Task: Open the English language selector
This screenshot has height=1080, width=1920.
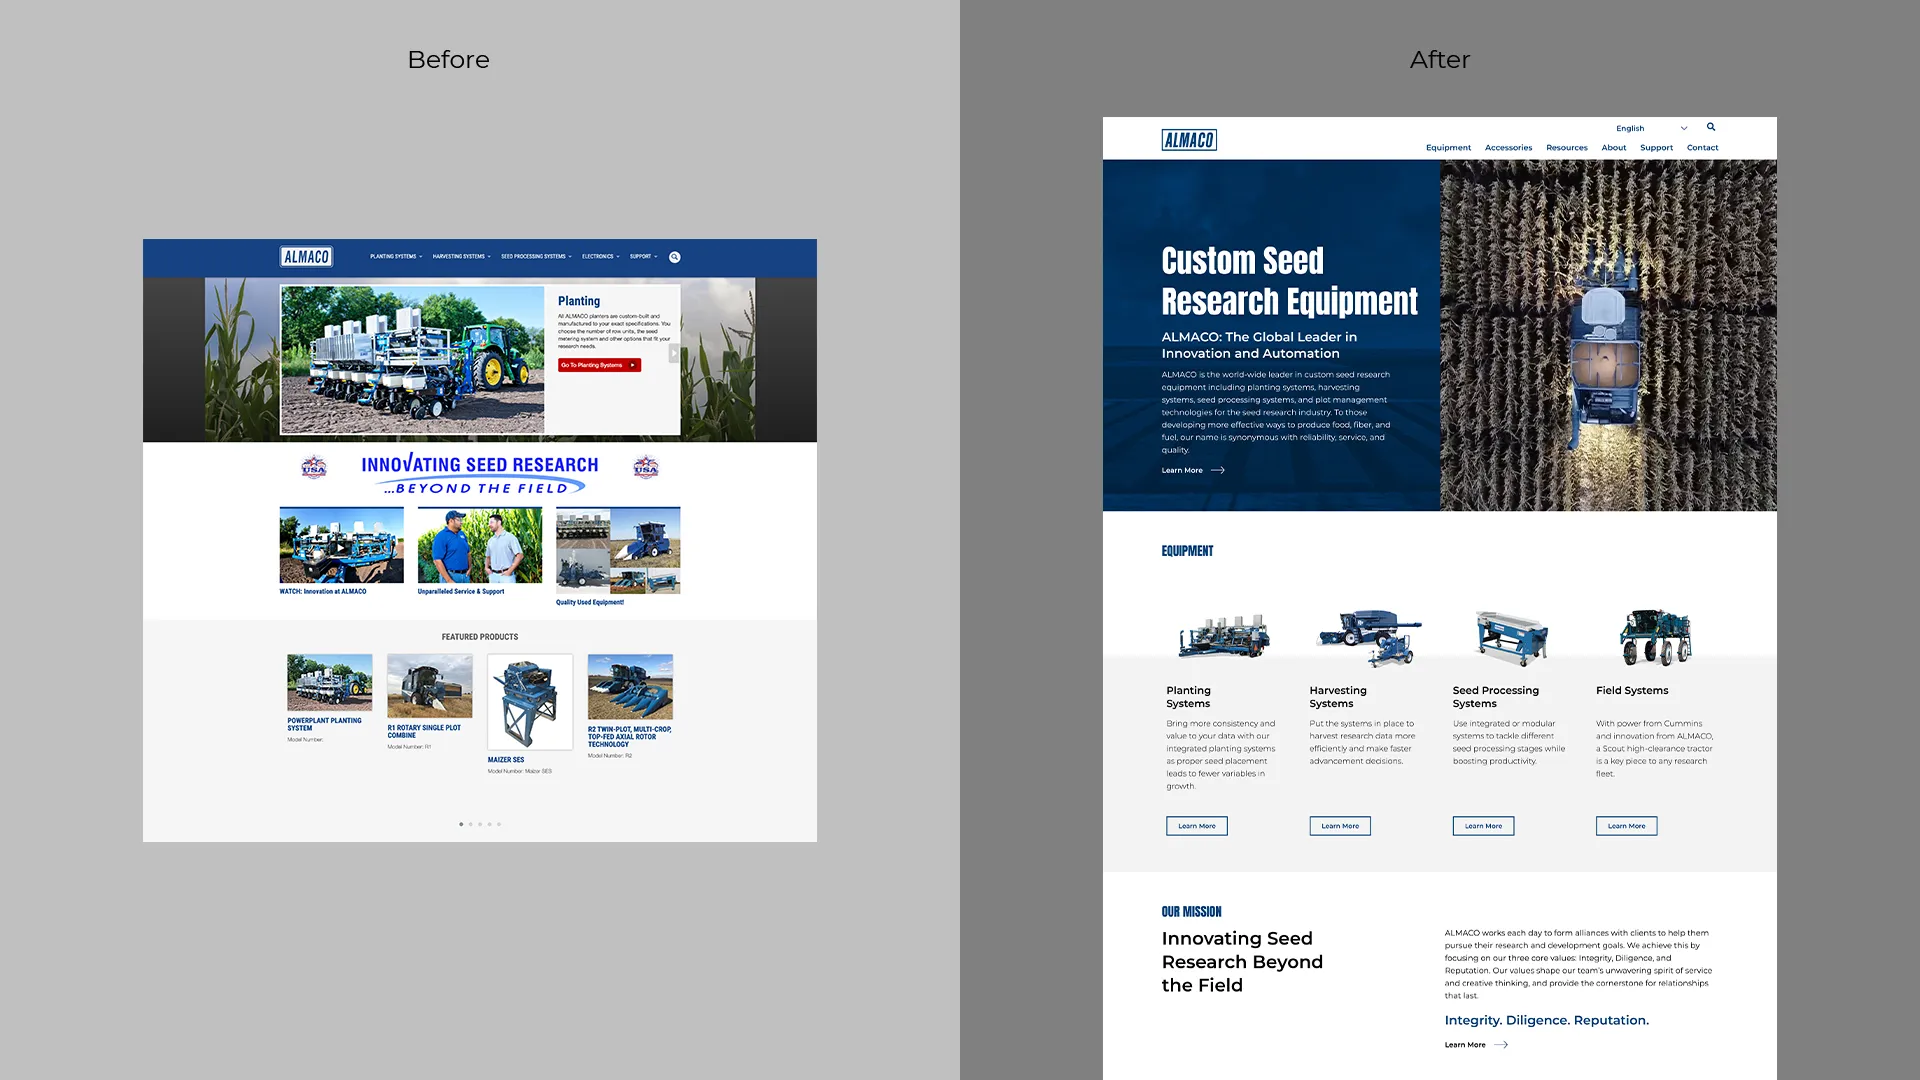Action: [x=1651, y=128]
